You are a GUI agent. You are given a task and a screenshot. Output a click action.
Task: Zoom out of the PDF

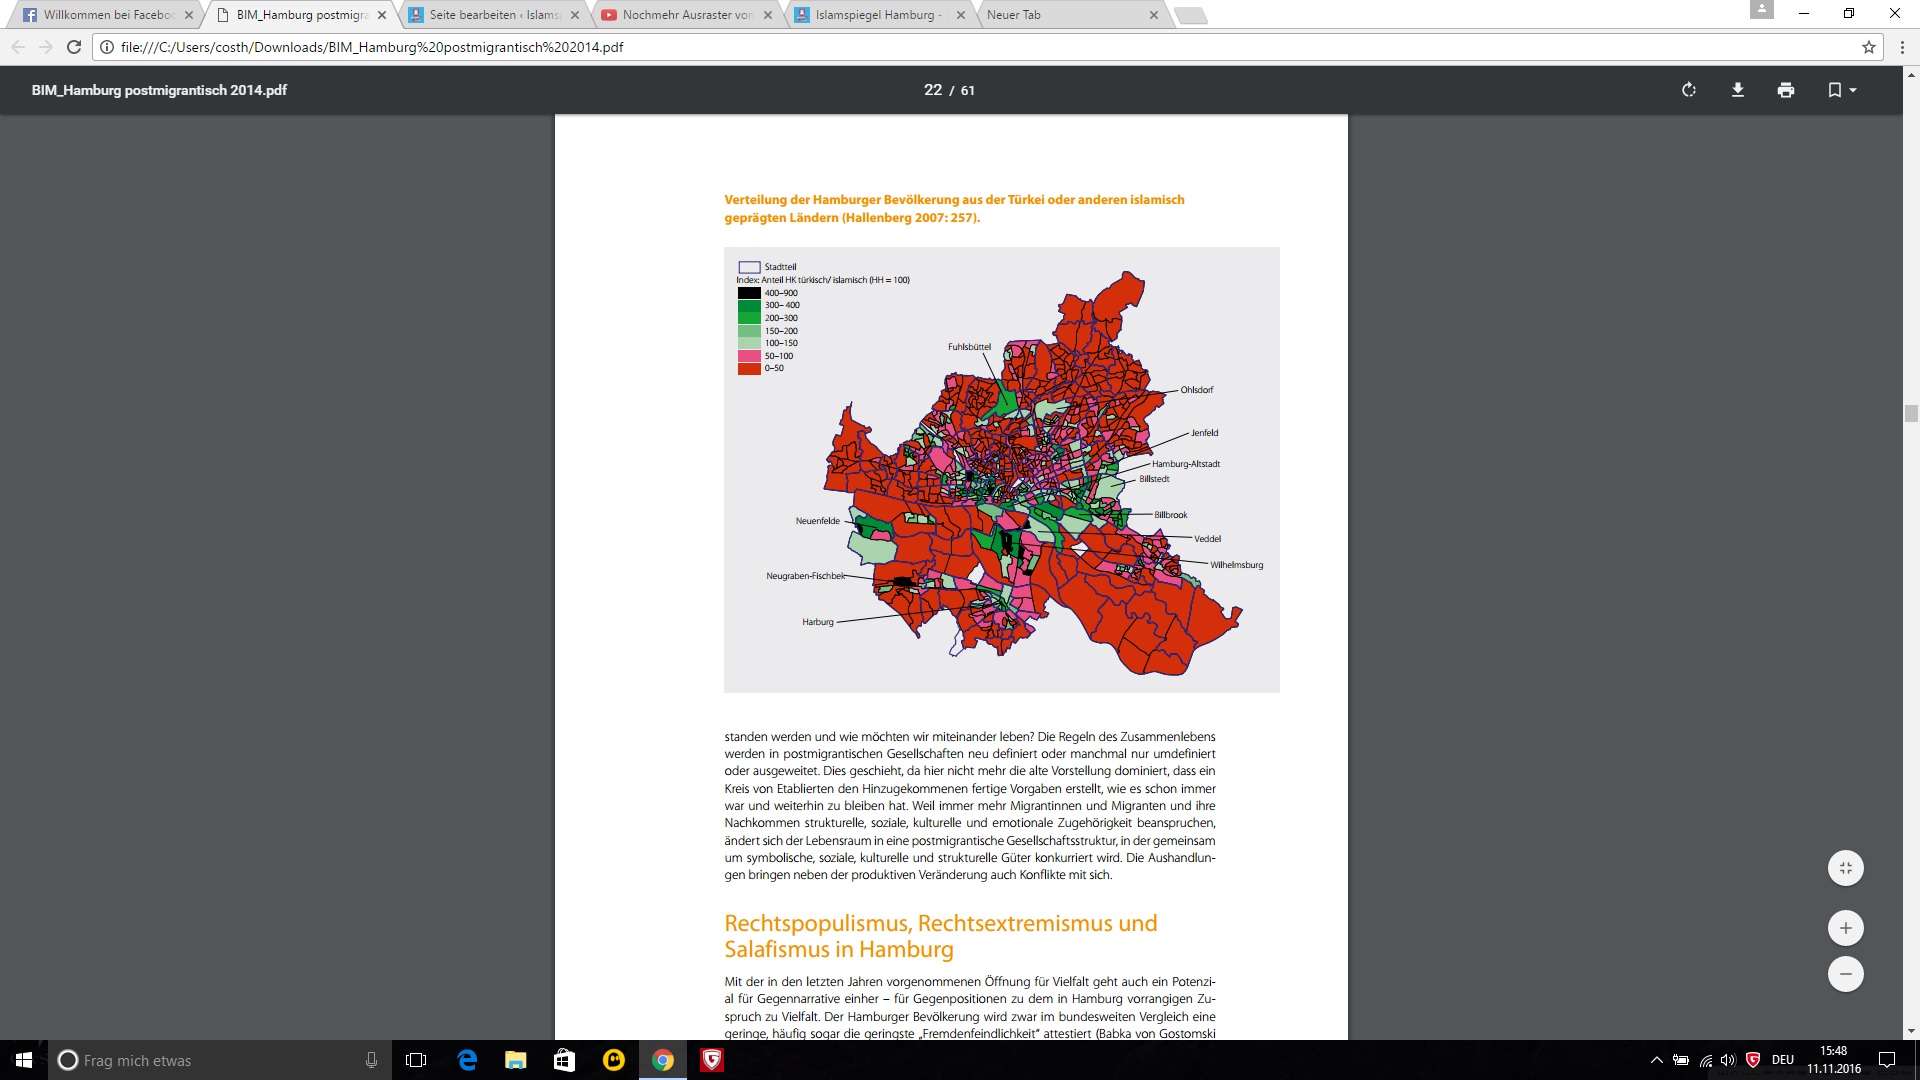pos(1846,974)
